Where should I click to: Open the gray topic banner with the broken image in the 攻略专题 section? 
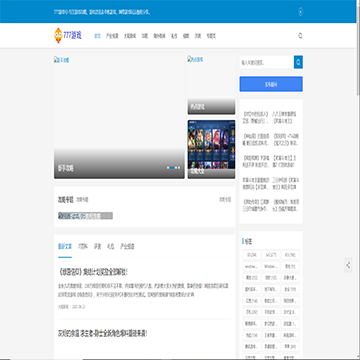(x=85, y=216)
